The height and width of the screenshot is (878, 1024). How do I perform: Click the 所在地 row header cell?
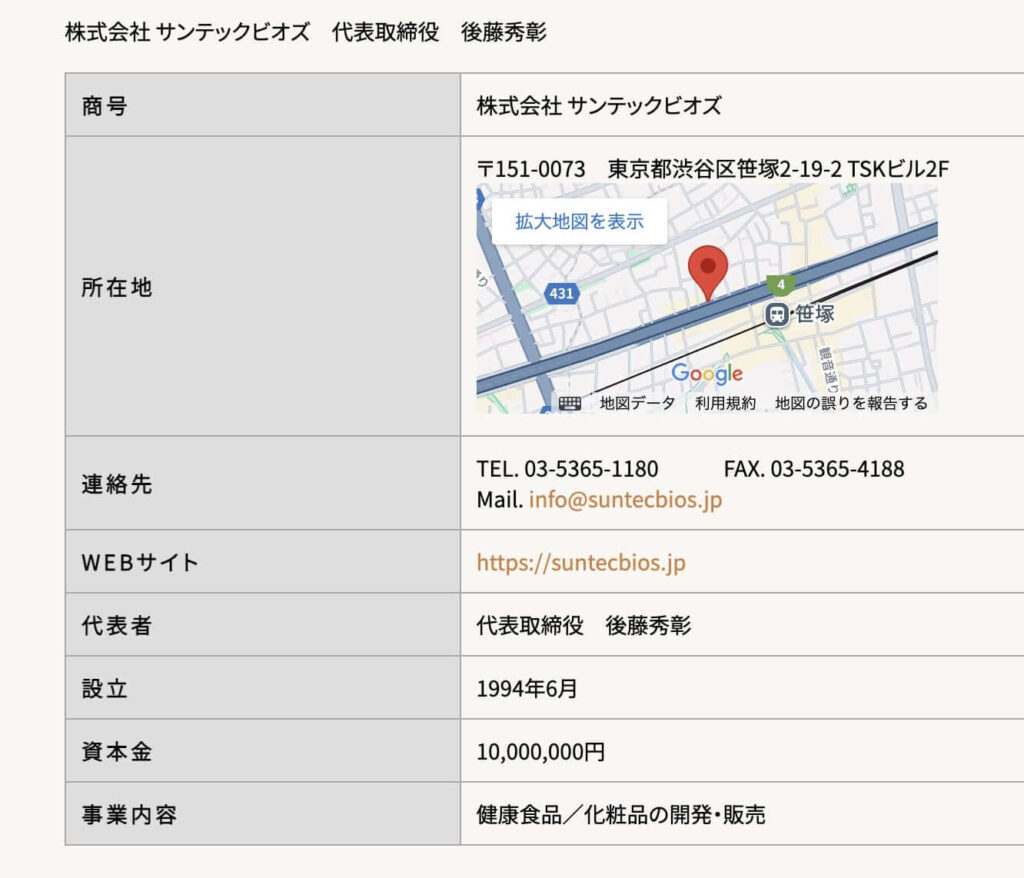(x=263, y=286)
